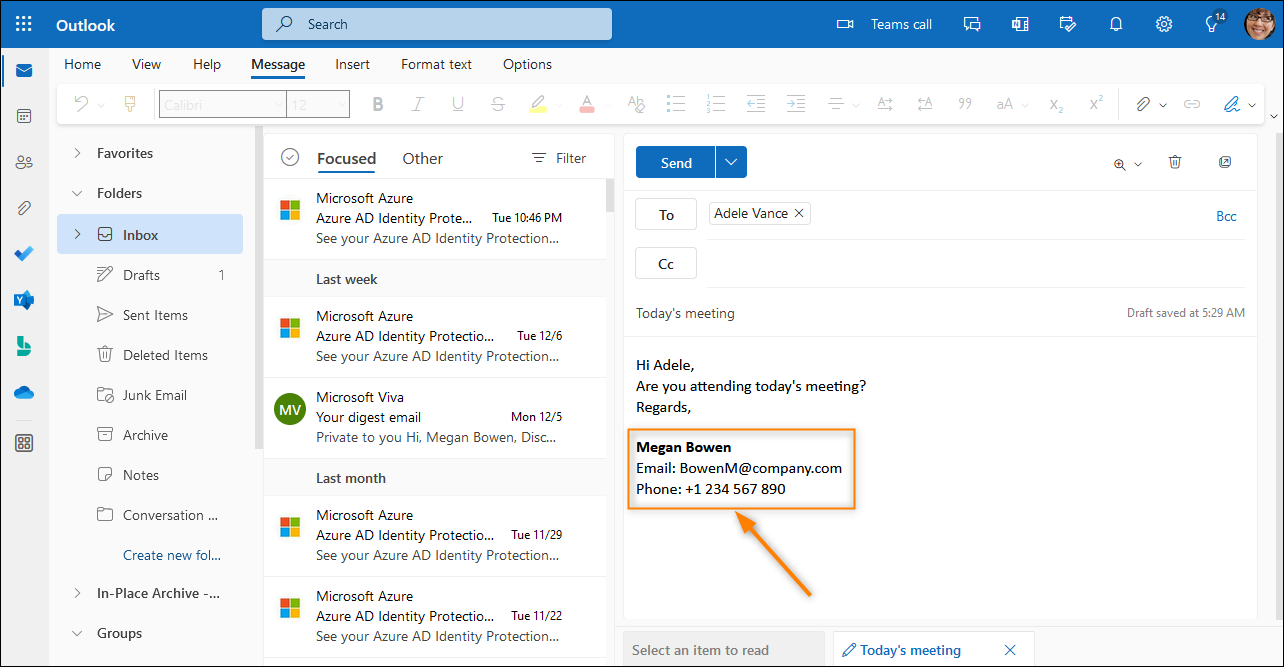Viewport: 1284px width, 667px height.
Task: Open the Options ribbon tab
Action: pos(527,64)
